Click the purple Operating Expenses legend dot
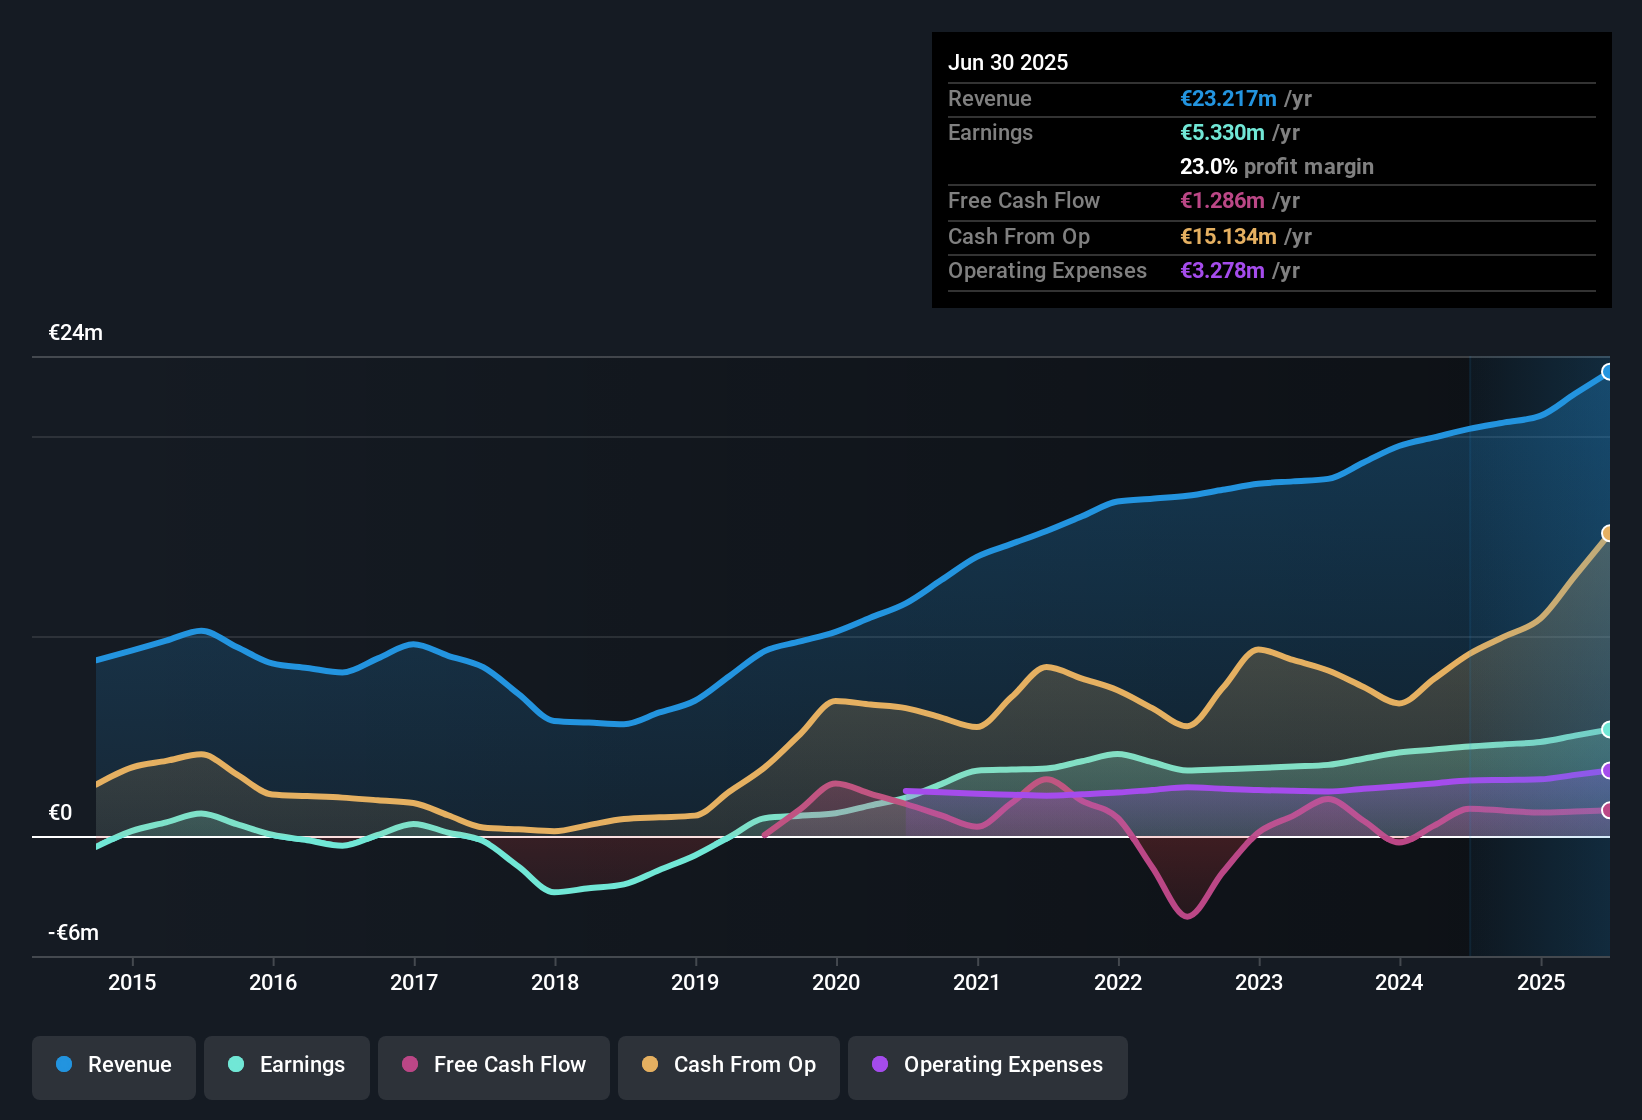Viewport: 1642px width, 1120px height. tap(879, 1065)
